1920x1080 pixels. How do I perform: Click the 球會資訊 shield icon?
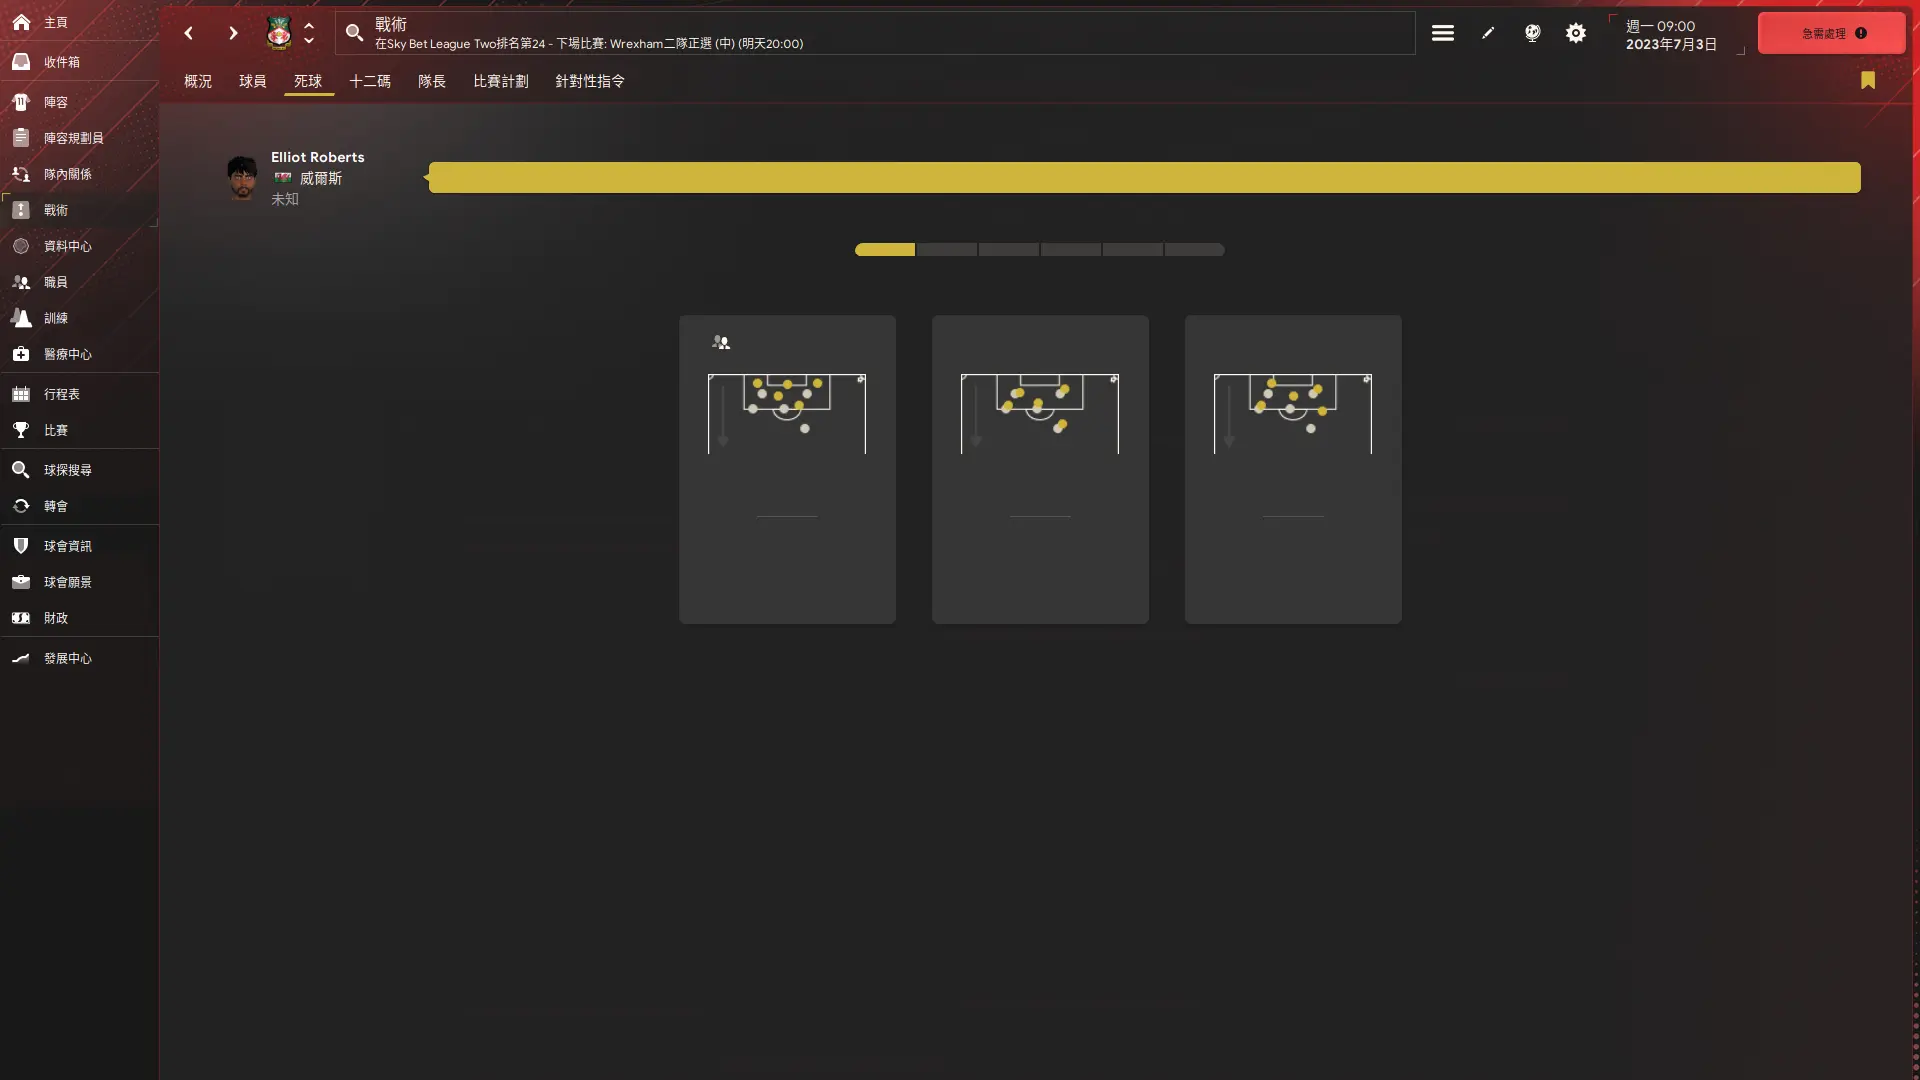click(21, 546)
